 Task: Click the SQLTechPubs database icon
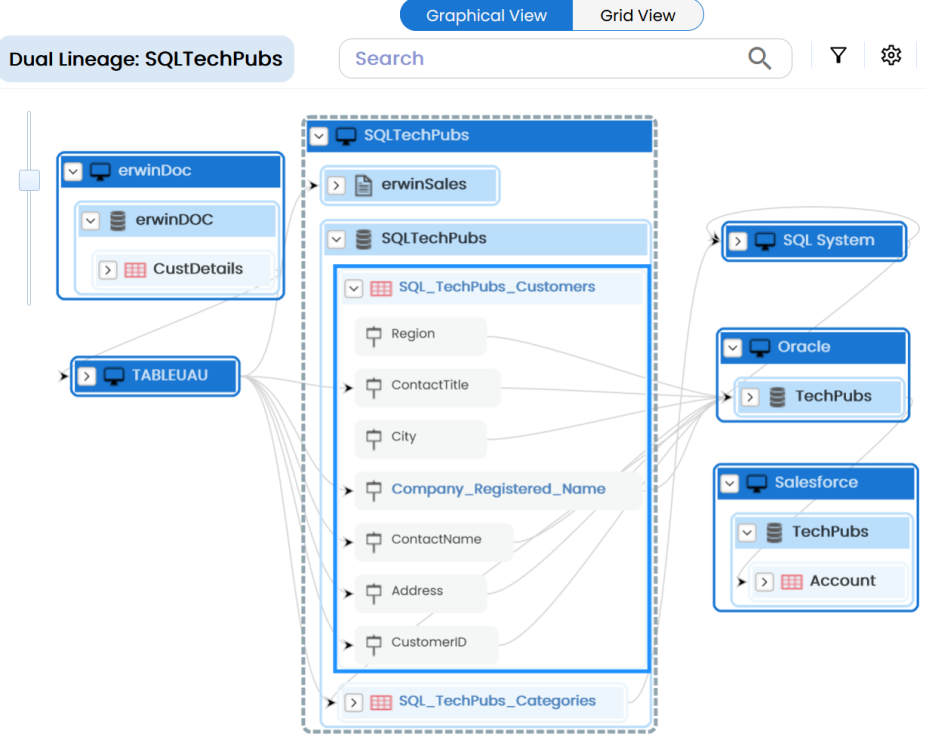tap(364, 239)
